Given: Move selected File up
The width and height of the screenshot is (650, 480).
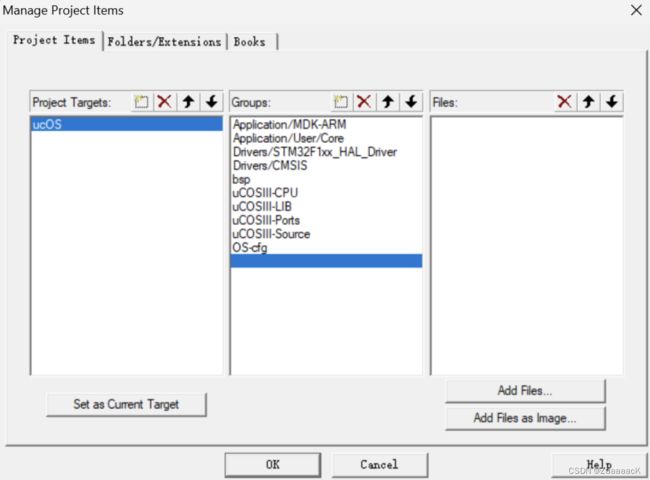Looking at the screenshot, I should 588,102.
